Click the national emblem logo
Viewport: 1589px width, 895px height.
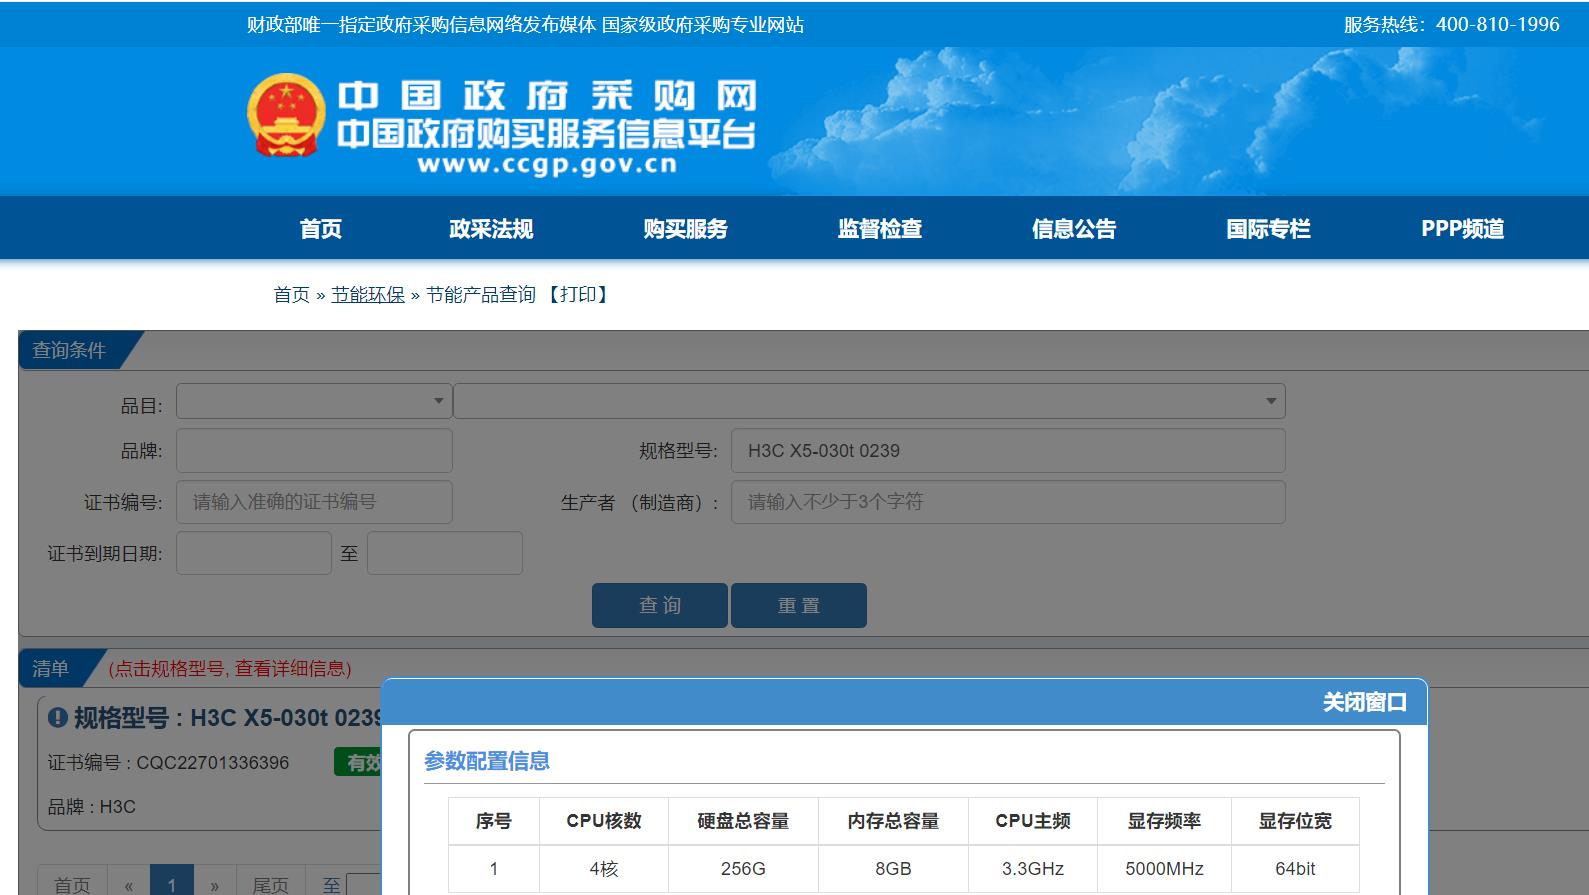coord(286,115)
